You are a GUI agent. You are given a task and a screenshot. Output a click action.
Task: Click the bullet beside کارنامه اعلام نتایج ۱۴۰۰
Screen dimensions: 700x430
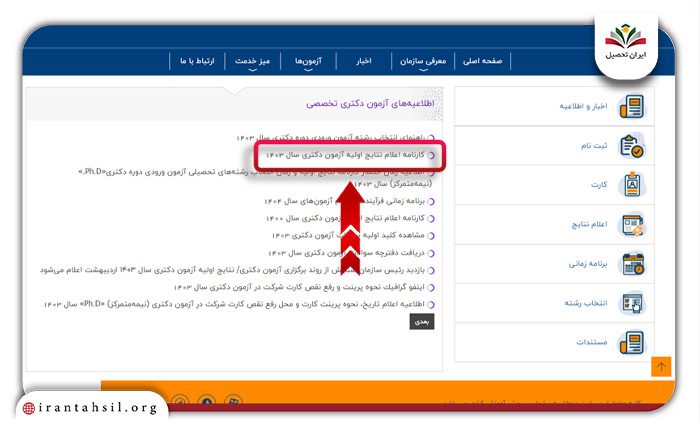point(431,218)
